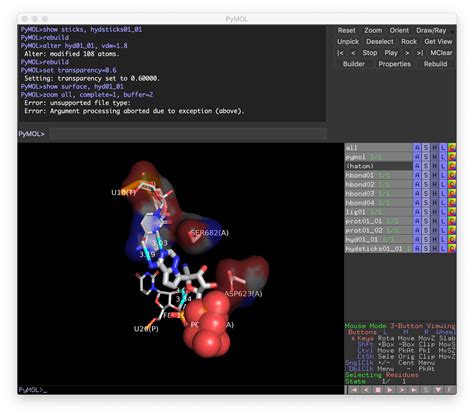
Task: Click the Zoom button
Action: (x=373, y=31)
